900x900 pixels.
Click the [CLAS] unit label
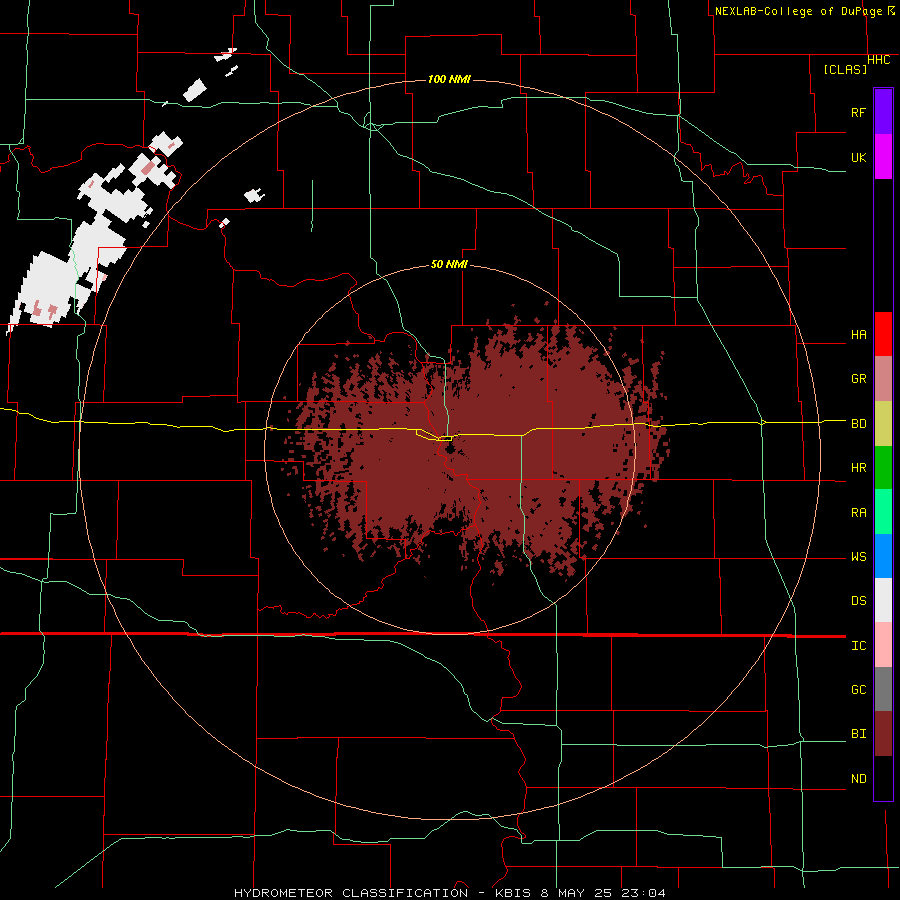tap(845, 69)
